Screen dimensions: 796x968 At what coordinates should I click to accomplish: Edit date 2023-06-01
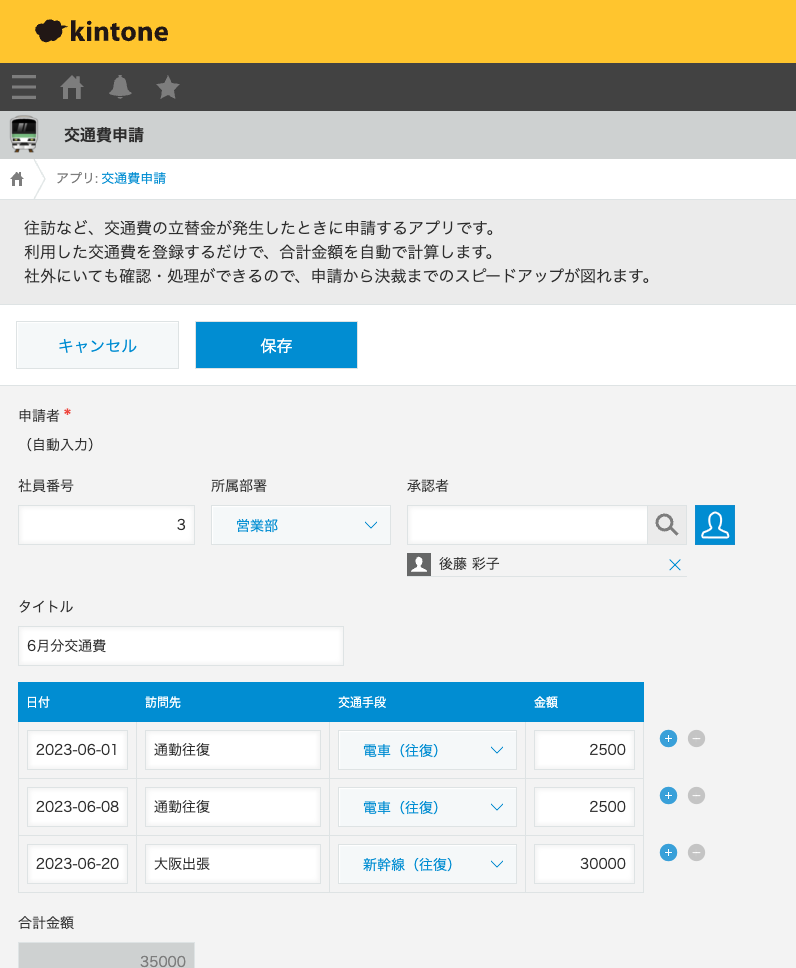77,749
